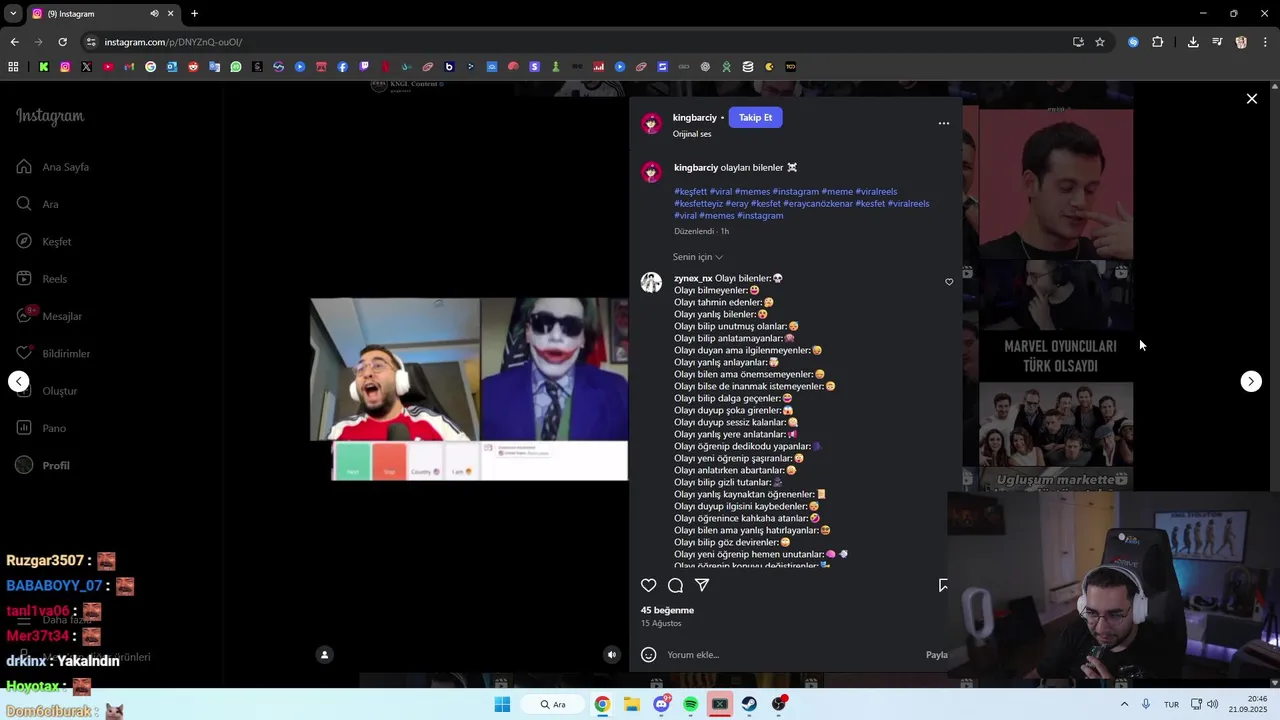Go to next post arrow

[x=1251, y=381]
